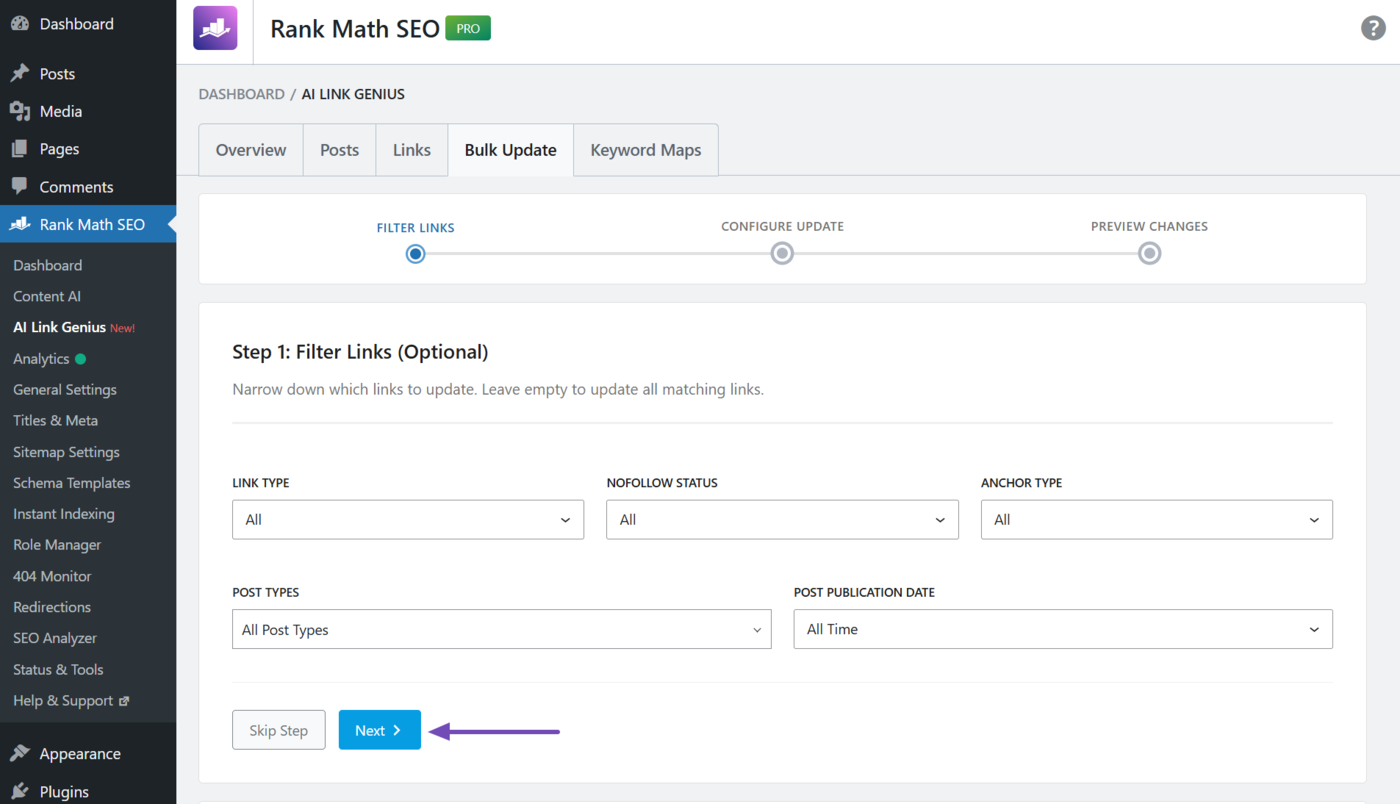Open Schema Templates submenu item
This screenshot has height=804, width=1400.
(72, 483)
